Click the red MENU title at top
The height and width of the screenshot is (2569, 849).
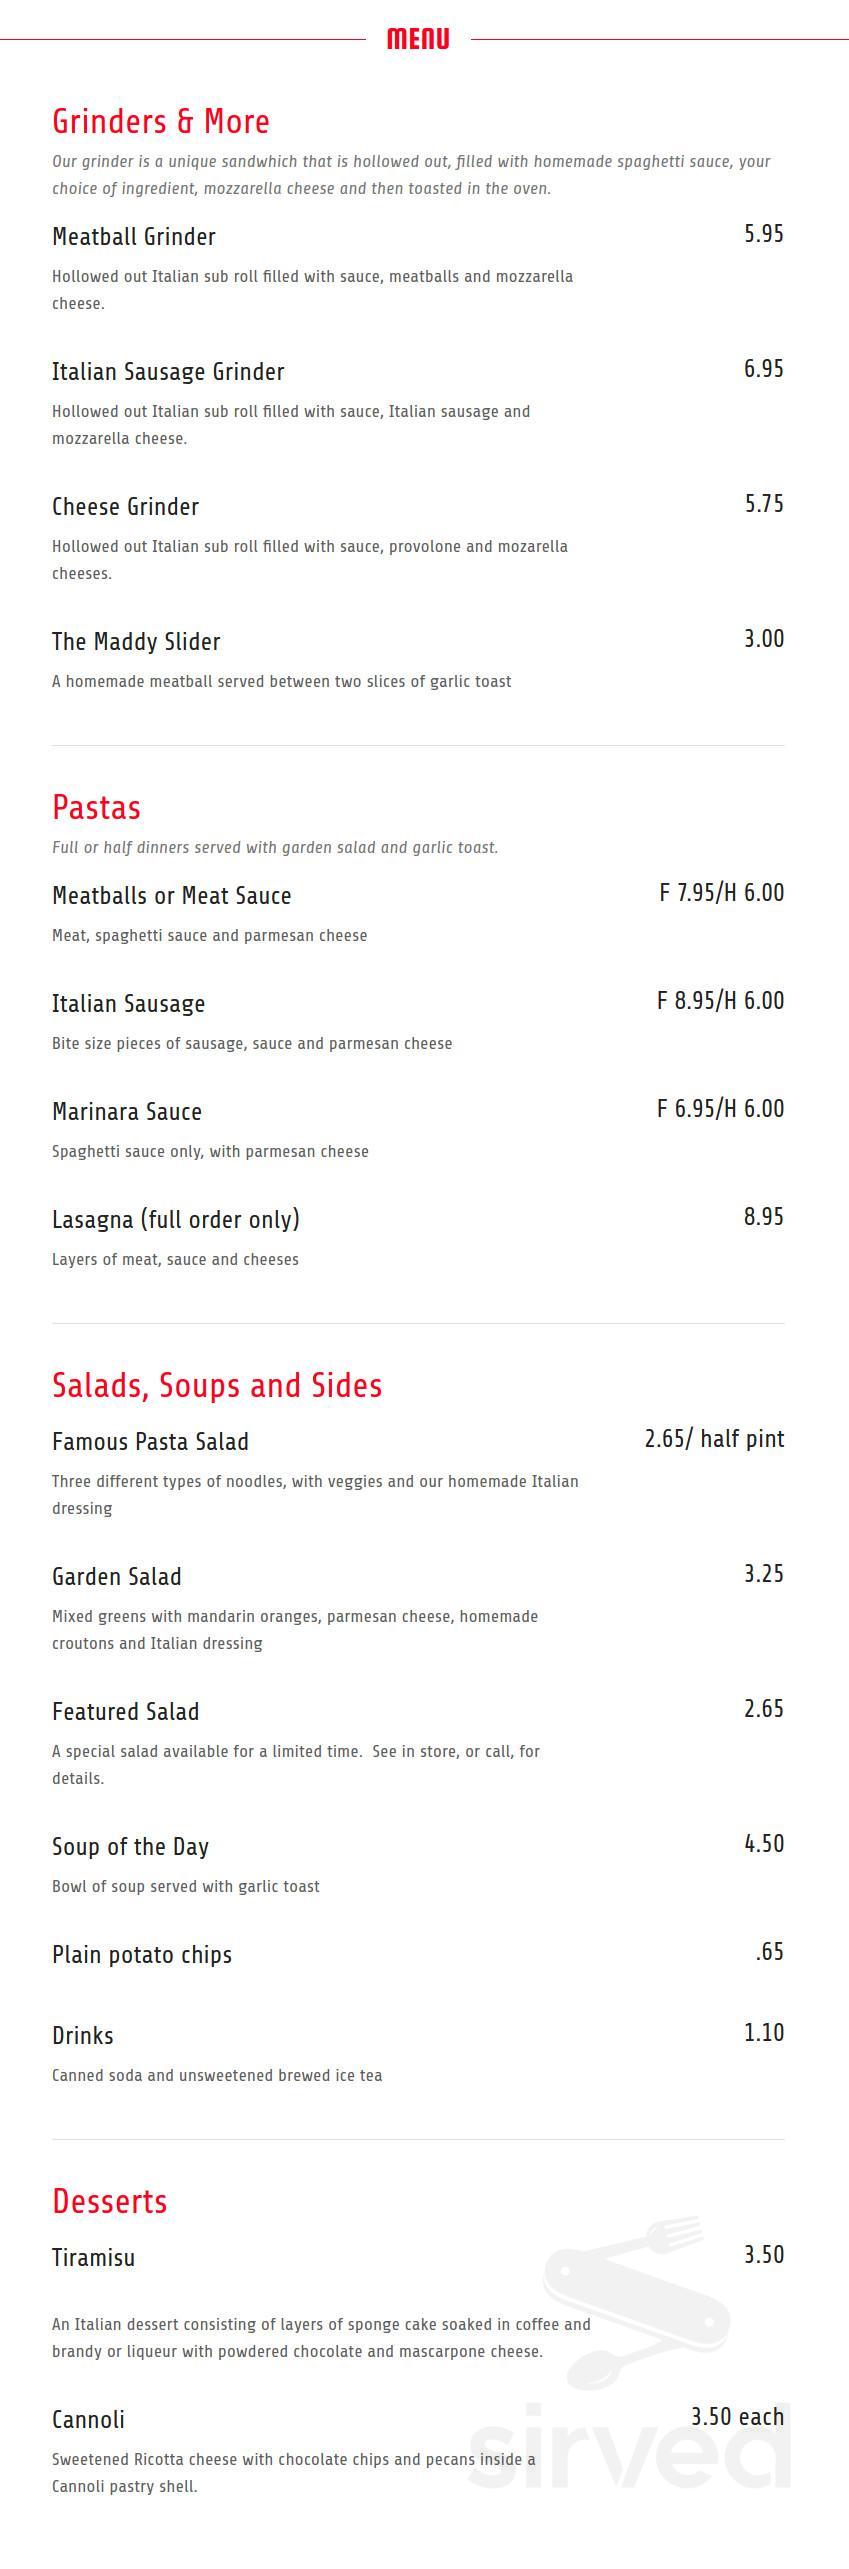coord(418,39)
